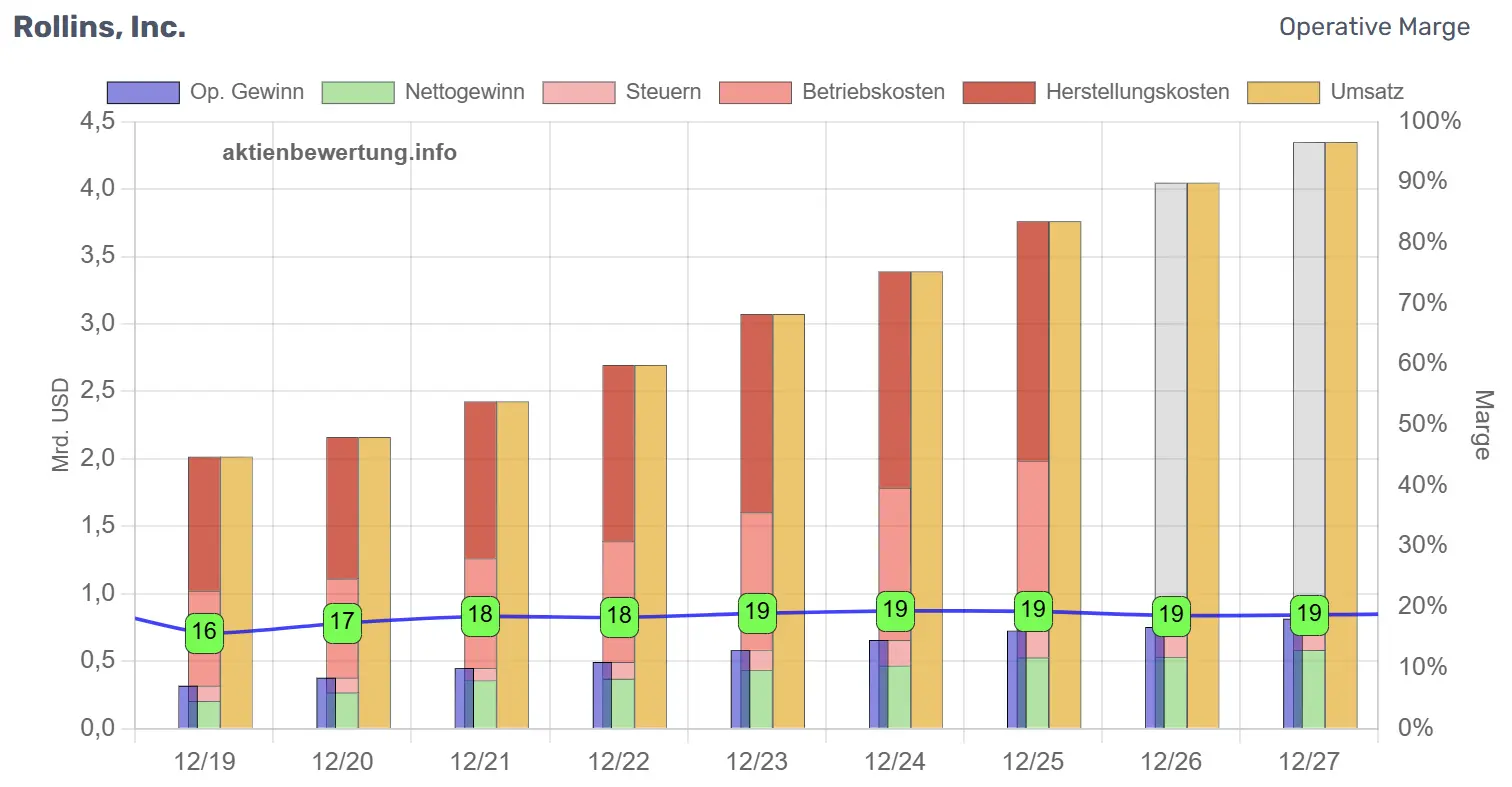Hide the Steuern series via legend label
This screenshot has height=787, width=1512.
click(x=663, y=92)
